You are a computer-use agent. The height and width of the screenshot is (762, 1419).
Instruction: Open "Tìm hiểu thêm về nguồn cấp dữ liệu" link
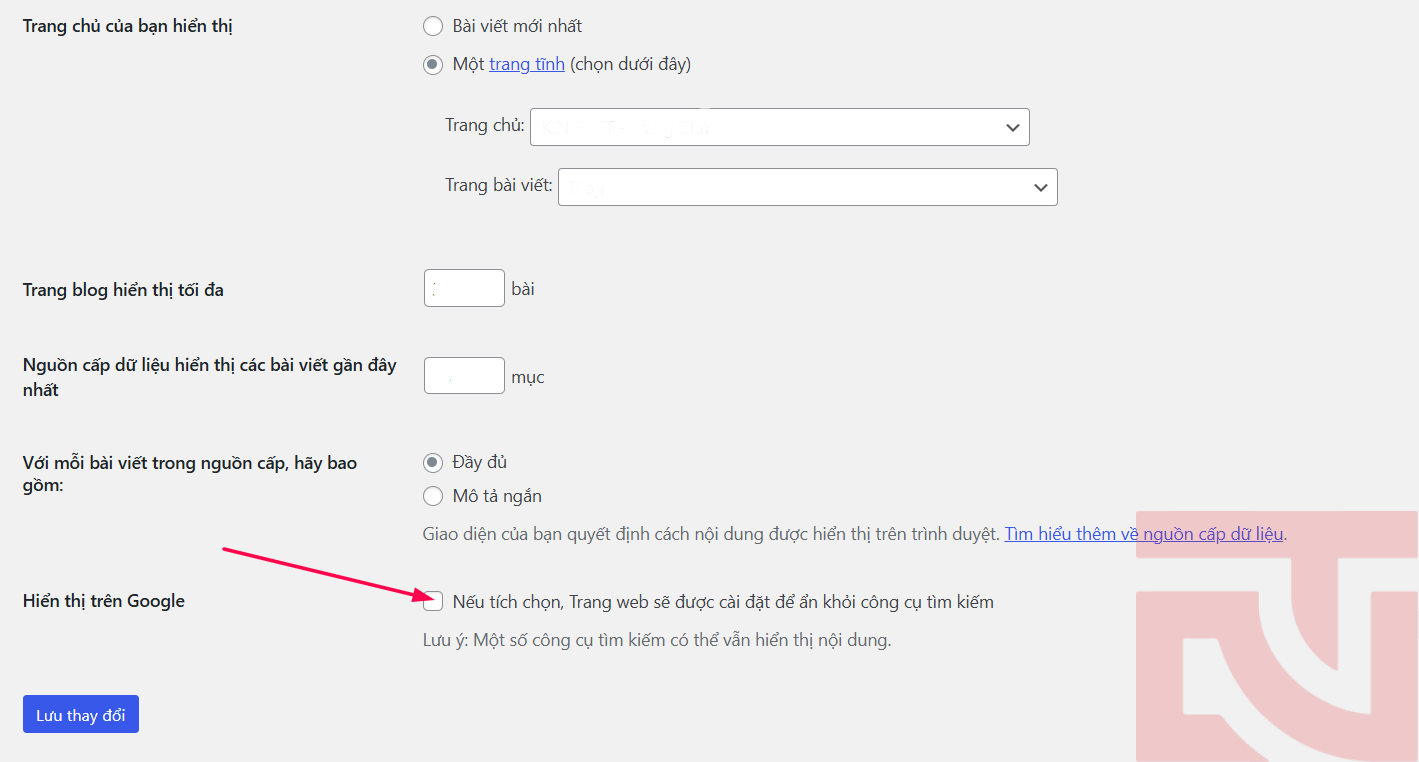coord(1144,534)
